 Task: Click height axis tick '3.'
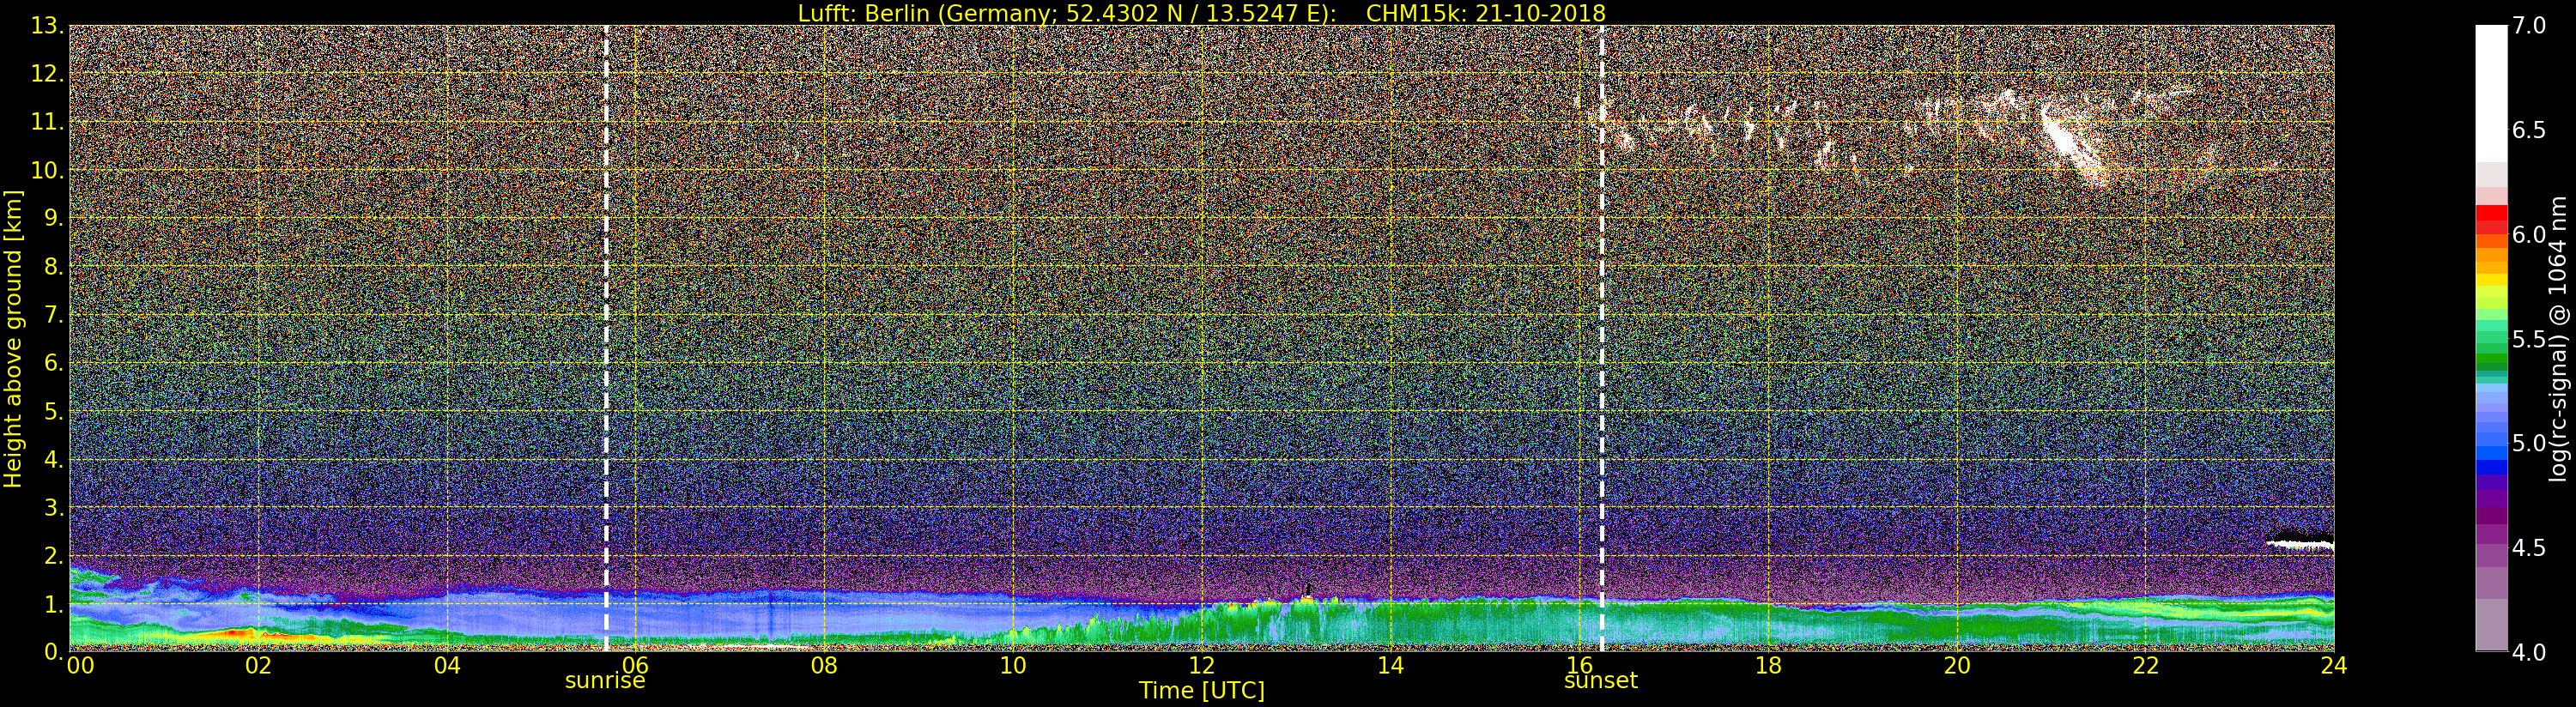54,508
